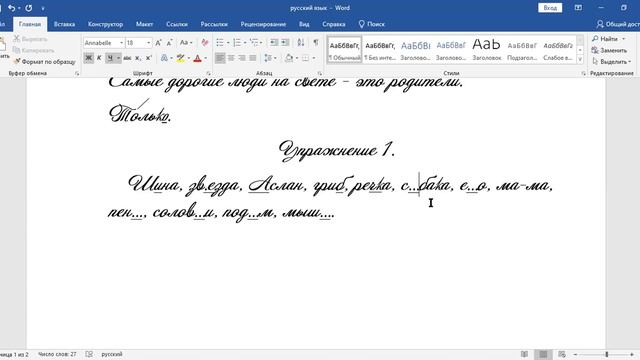The width and height of the screenshot is (640, 360).
Task: Click Найти find button
Action: pos(609,39)
